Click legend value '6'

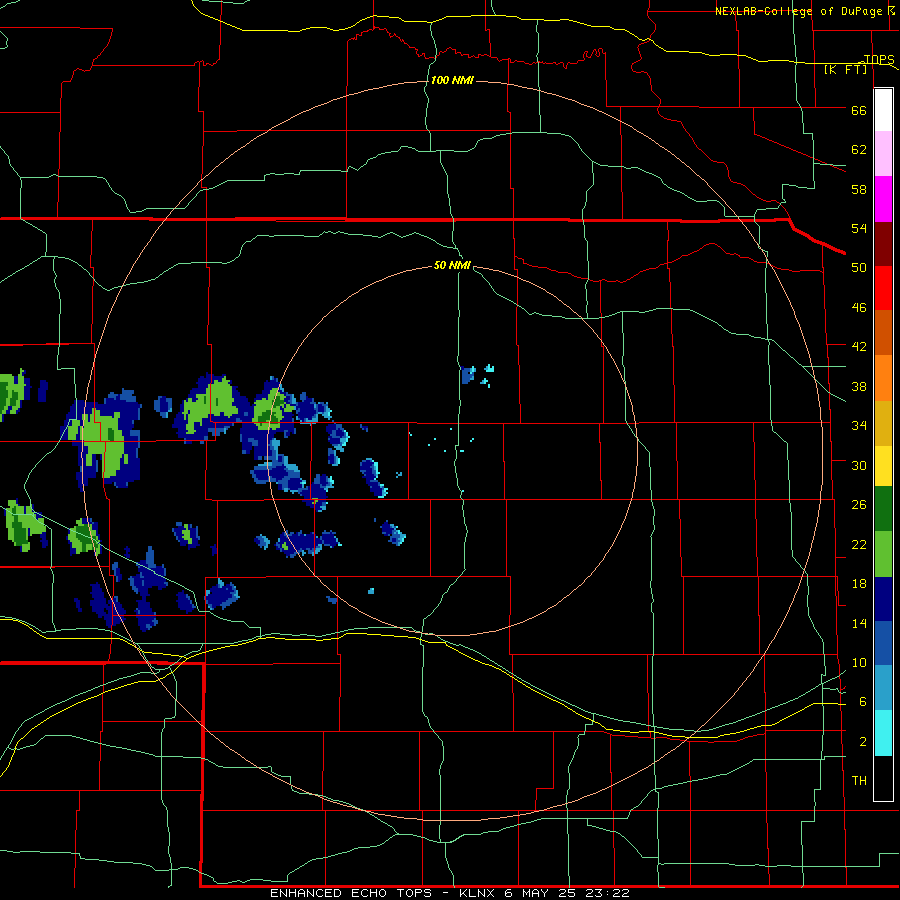click(x=863, y=702)
